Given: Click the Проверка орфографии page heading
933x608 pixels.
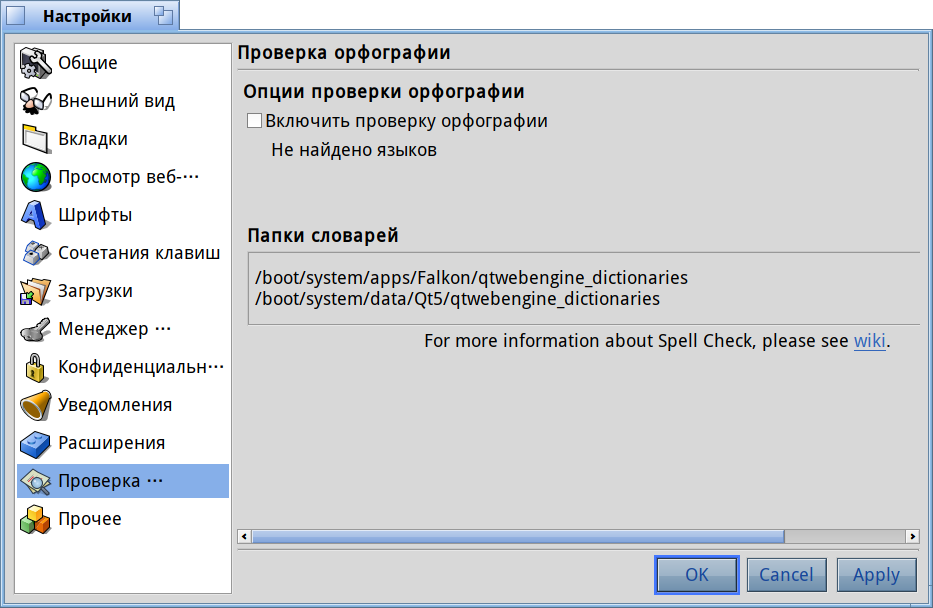Looking at the screenshot, I should (x=344, y=53).
